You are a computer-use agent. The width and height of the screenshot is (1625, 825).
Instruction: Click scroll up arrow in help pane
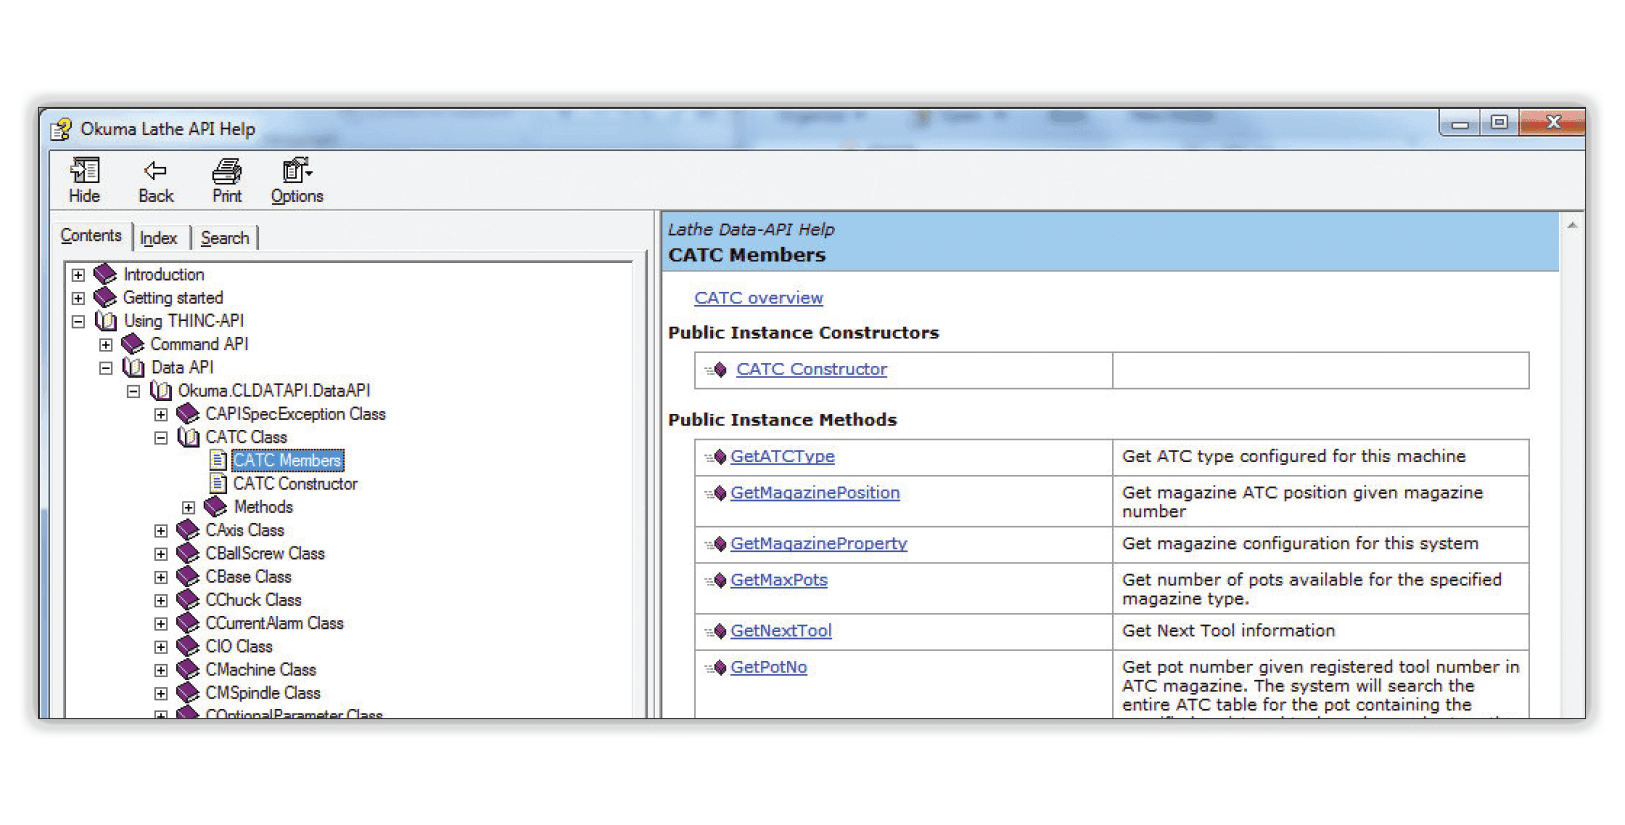click(x=1572, y=226)
